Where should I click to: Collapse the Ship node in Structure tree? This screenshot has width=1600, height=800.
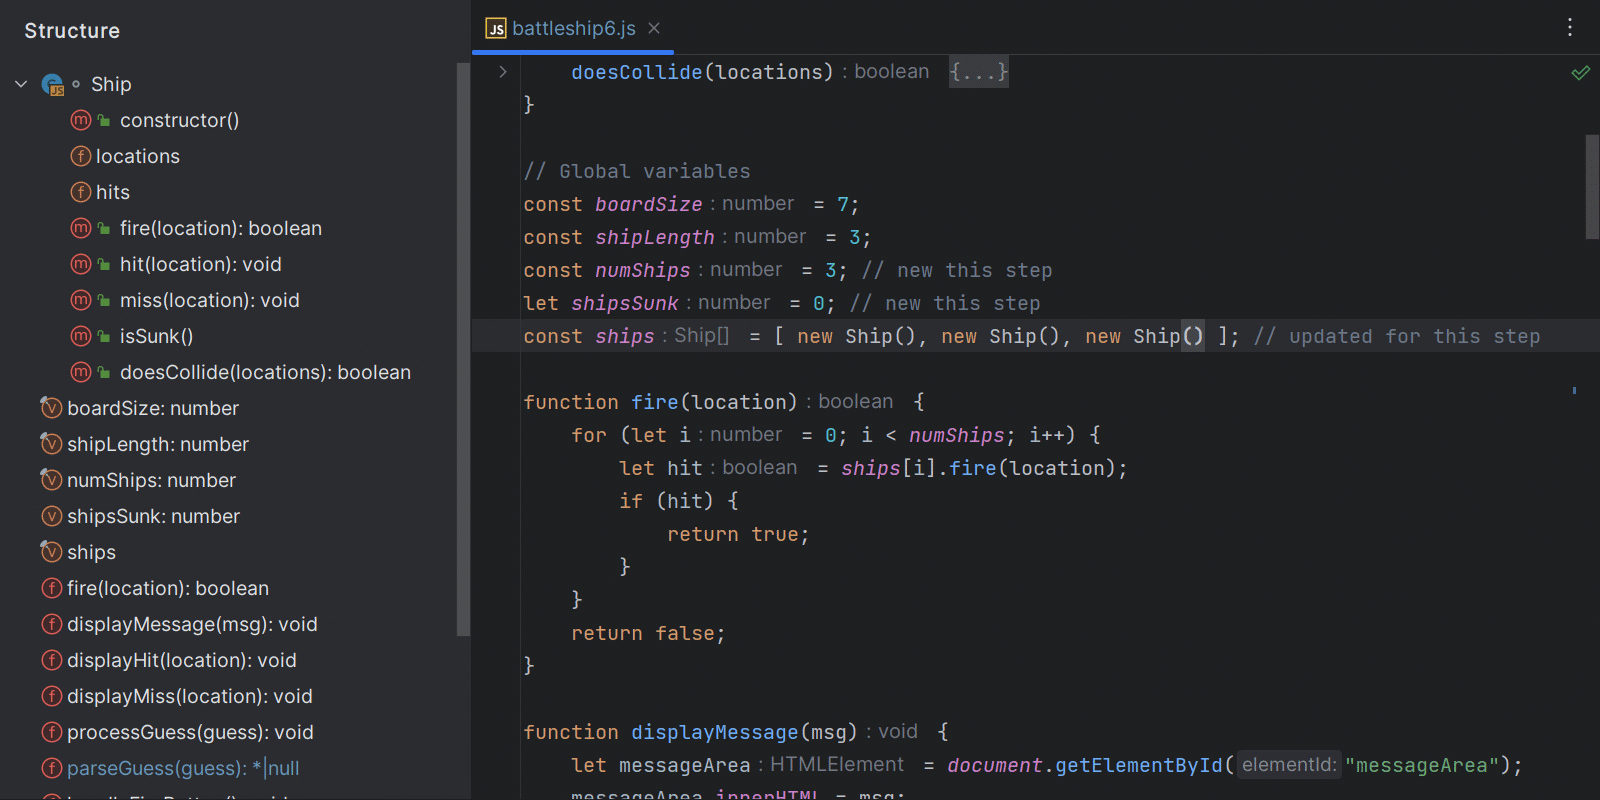21,84
